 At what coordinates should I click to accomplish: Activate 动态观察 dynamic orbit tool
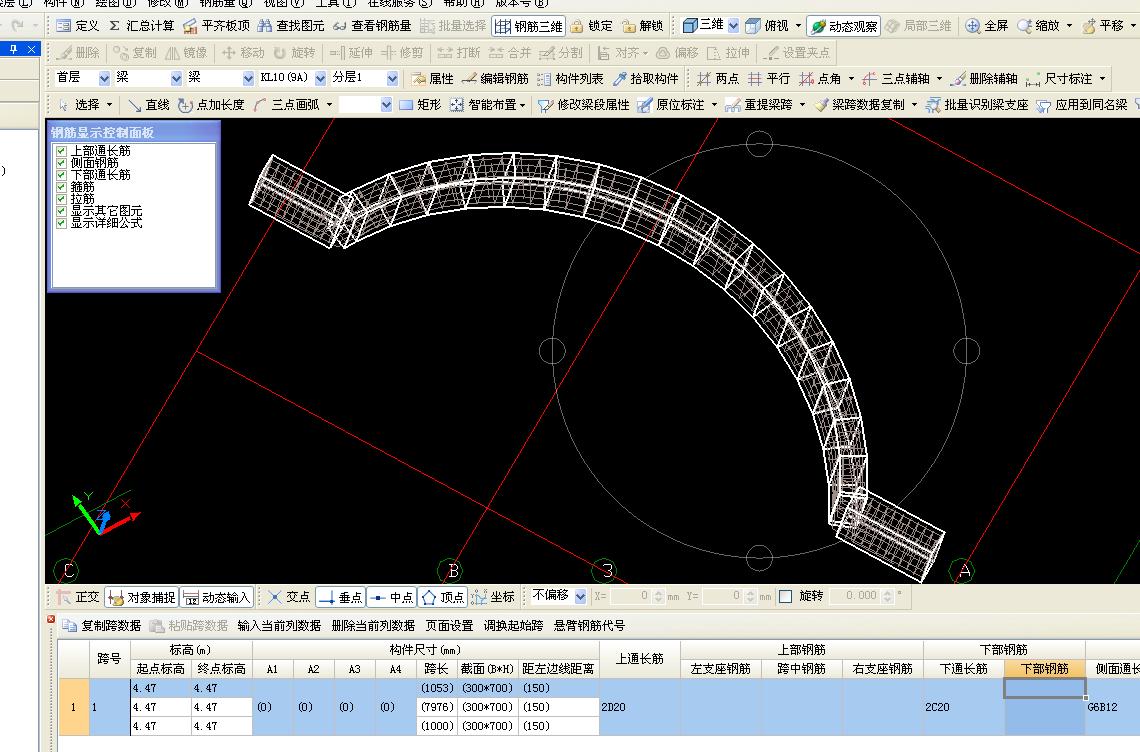click(844, 26)
